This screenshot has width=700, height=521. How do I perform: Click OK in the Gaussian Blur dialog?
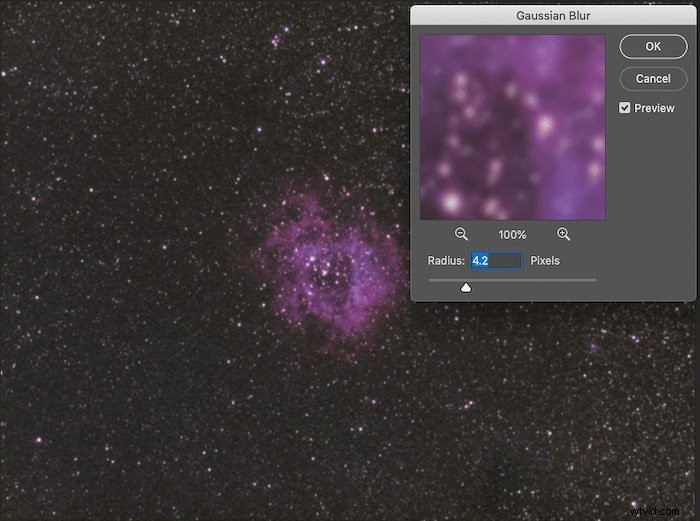pos(653,46)
